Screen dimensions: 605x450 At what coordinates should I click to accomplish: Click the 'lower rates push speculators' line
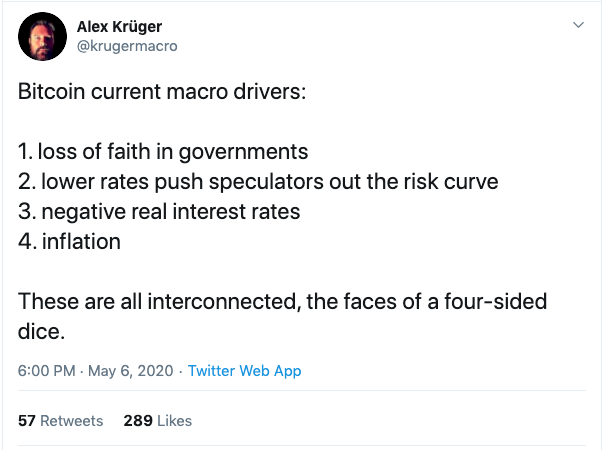click(258, 181)
